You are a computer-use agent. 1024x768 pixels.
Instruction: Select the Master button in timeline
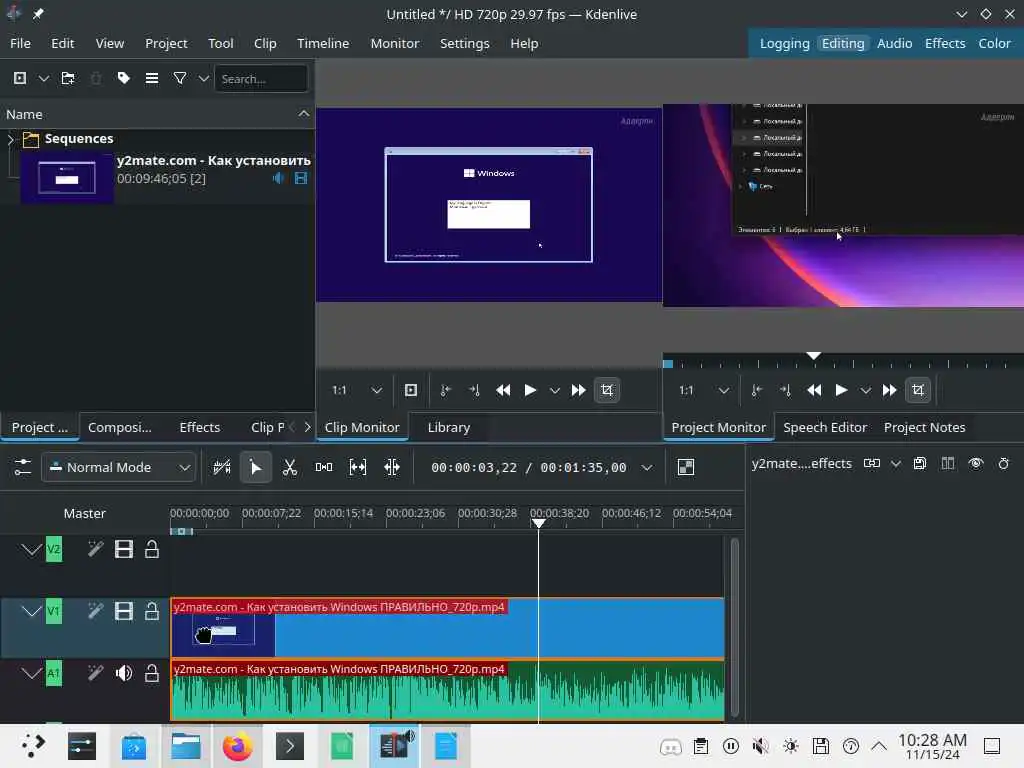coord(84,513)
